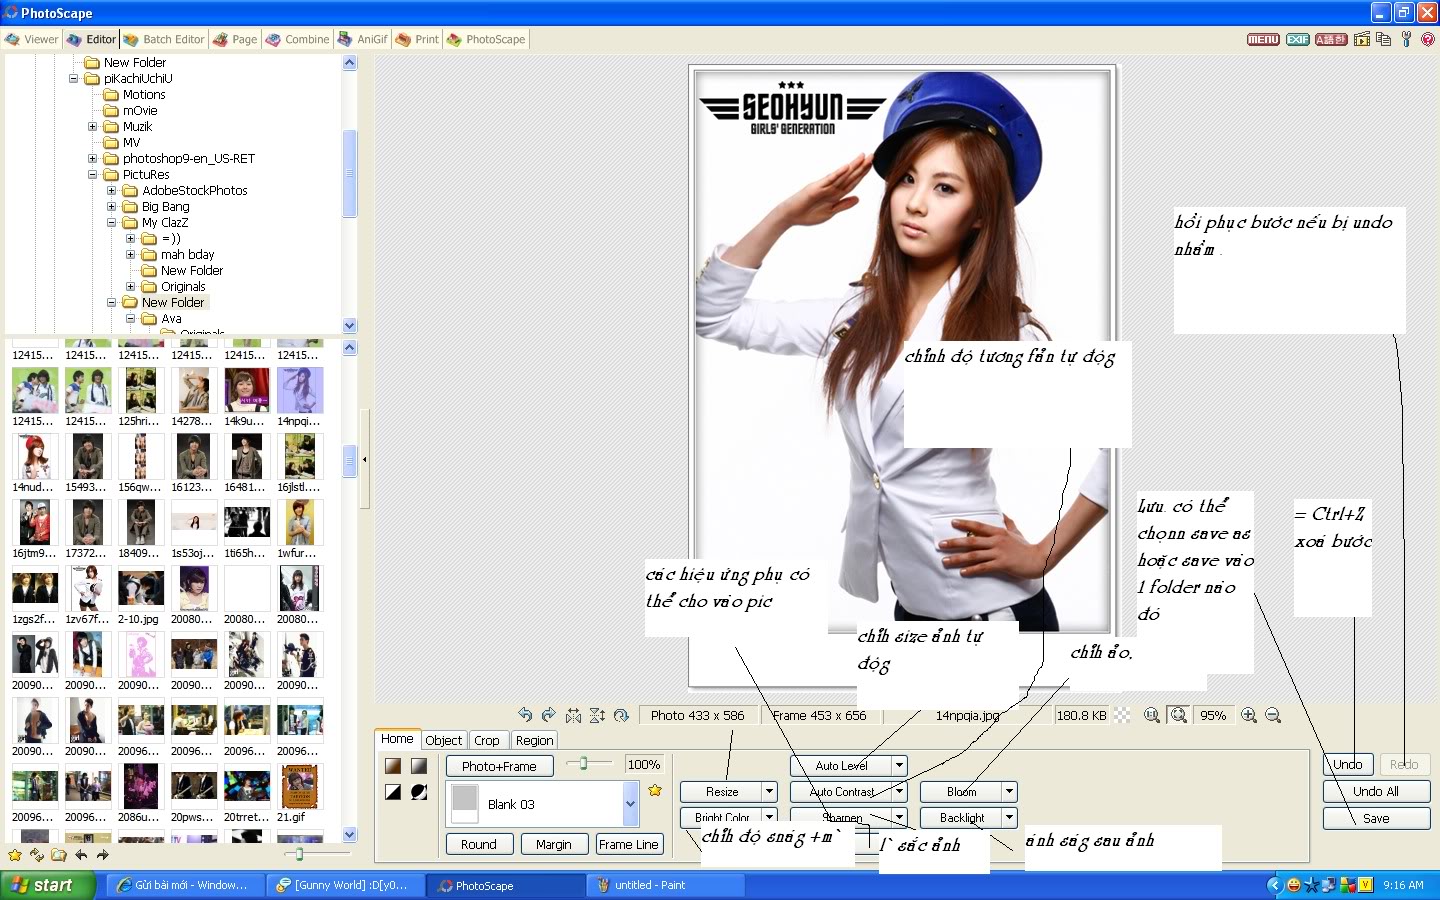Open the language selection icon
Image resolution: width=1440 pixels, height=900 pixels.
click(1330, 39)
